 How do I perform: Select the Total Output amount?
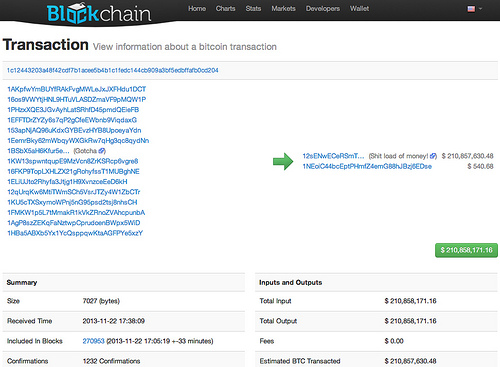click(410, 321)
